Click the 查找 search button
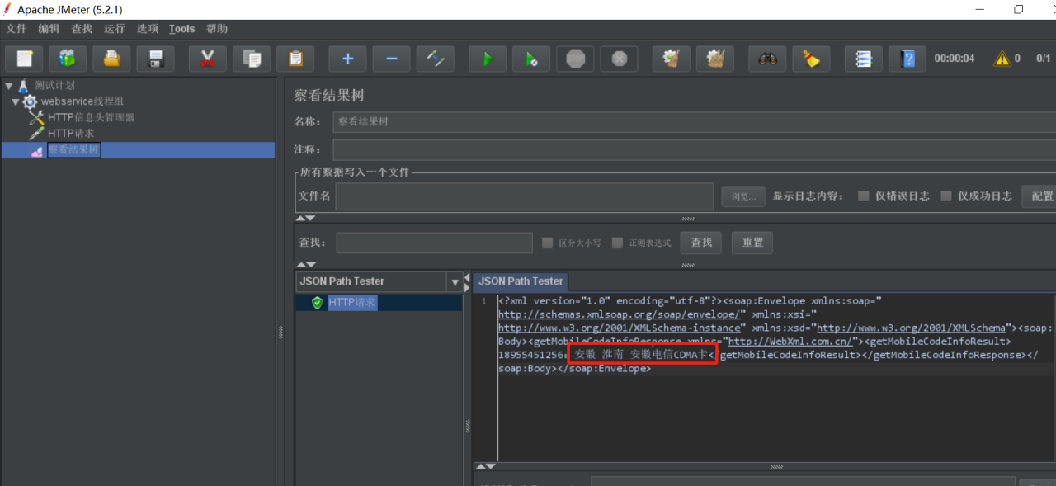Image resolution: width=1056 pixels, height=486 pixels. point(701,243)
